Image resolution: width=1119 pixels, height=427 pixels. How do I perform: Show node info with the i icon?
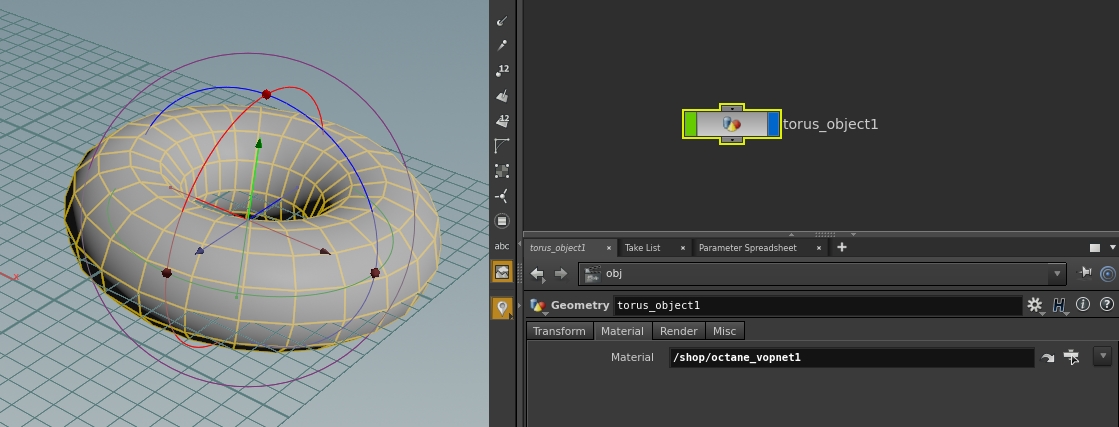click(x=1083, y=304)
